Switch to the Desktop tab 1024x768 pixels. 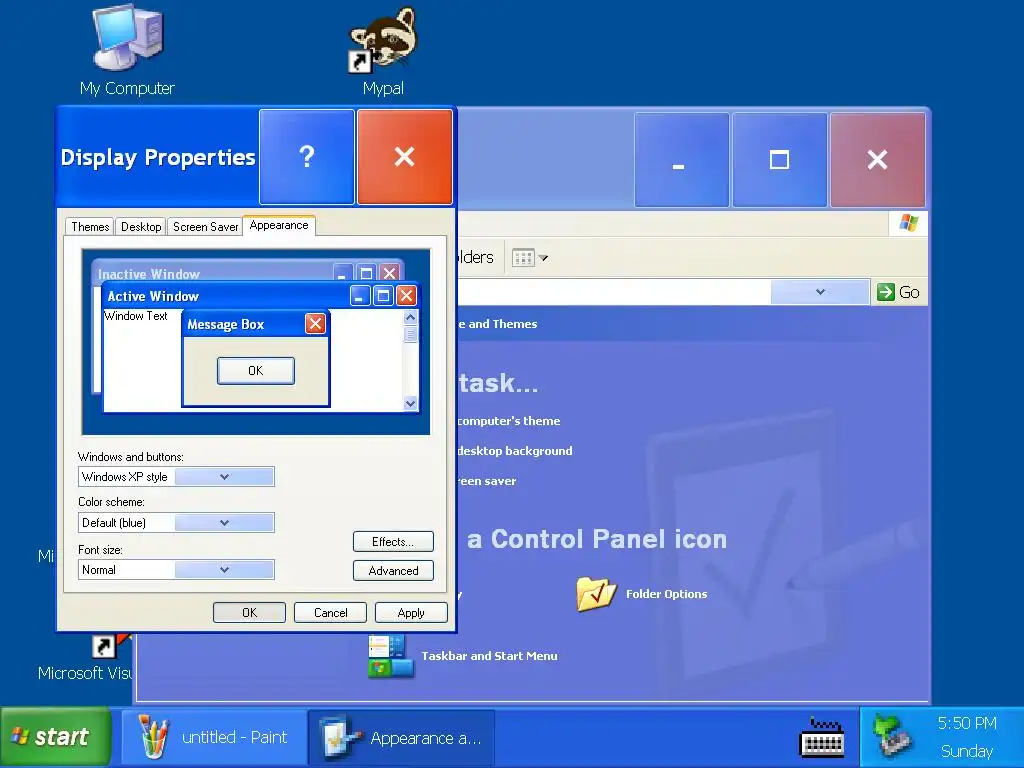[140, 227]
